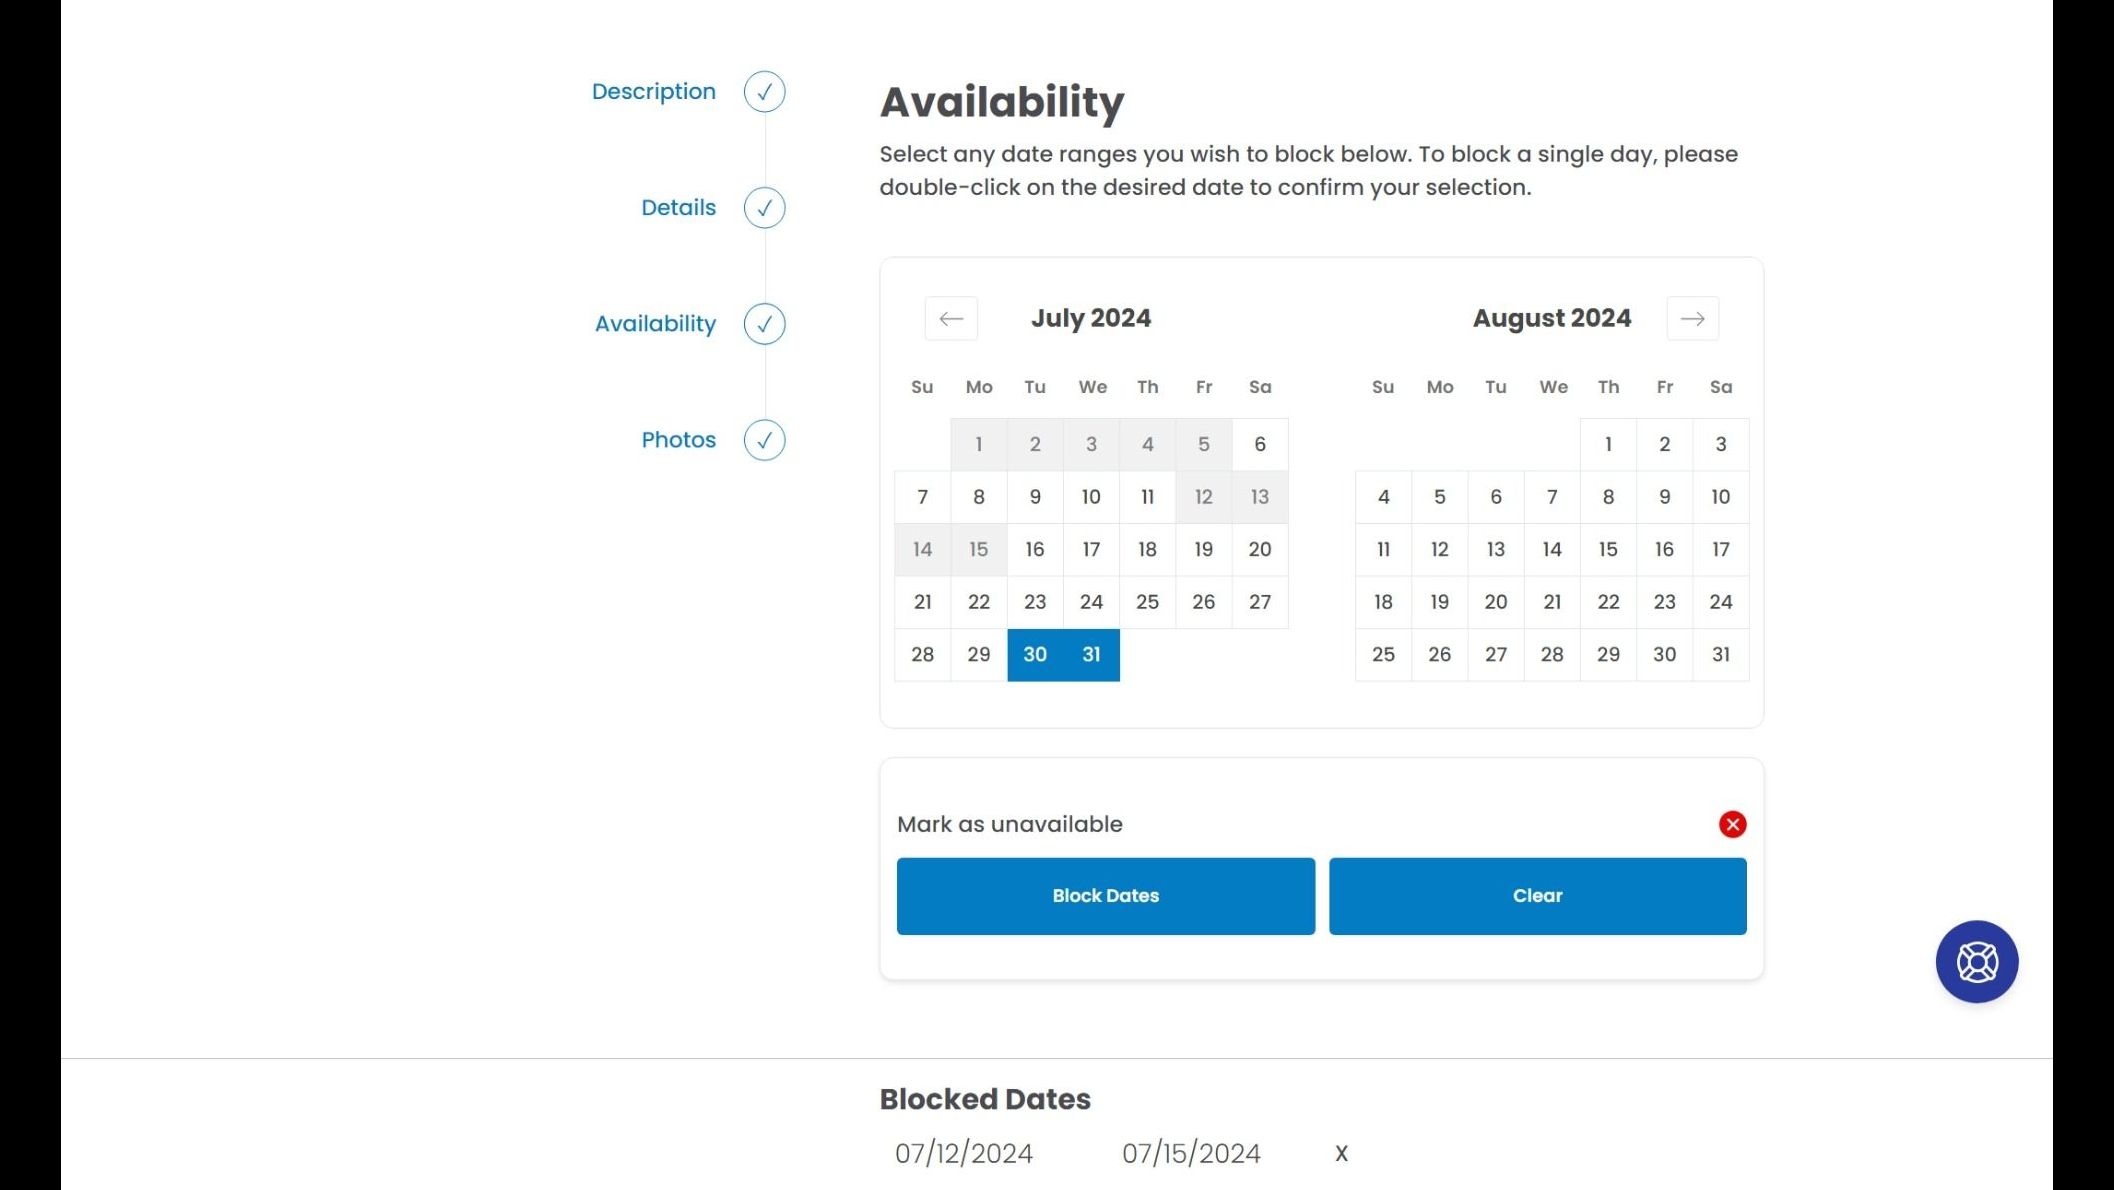Click the checkmark circle beside Description
This screenshot has width=2114, height=1190.
[764, 91]
